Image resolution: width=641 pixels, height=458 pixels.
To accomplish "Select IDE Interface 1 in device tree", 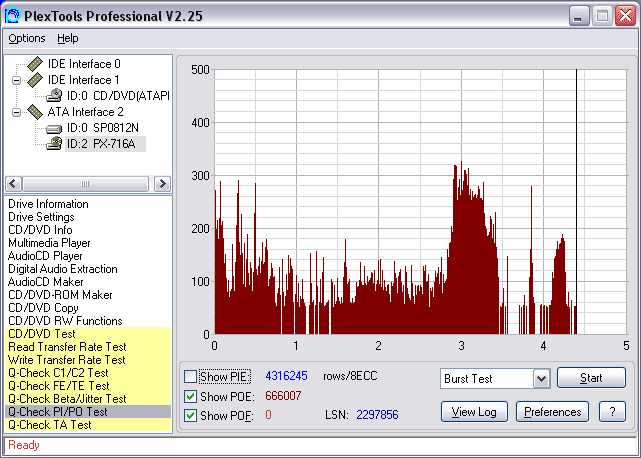I will click(84, 80).
